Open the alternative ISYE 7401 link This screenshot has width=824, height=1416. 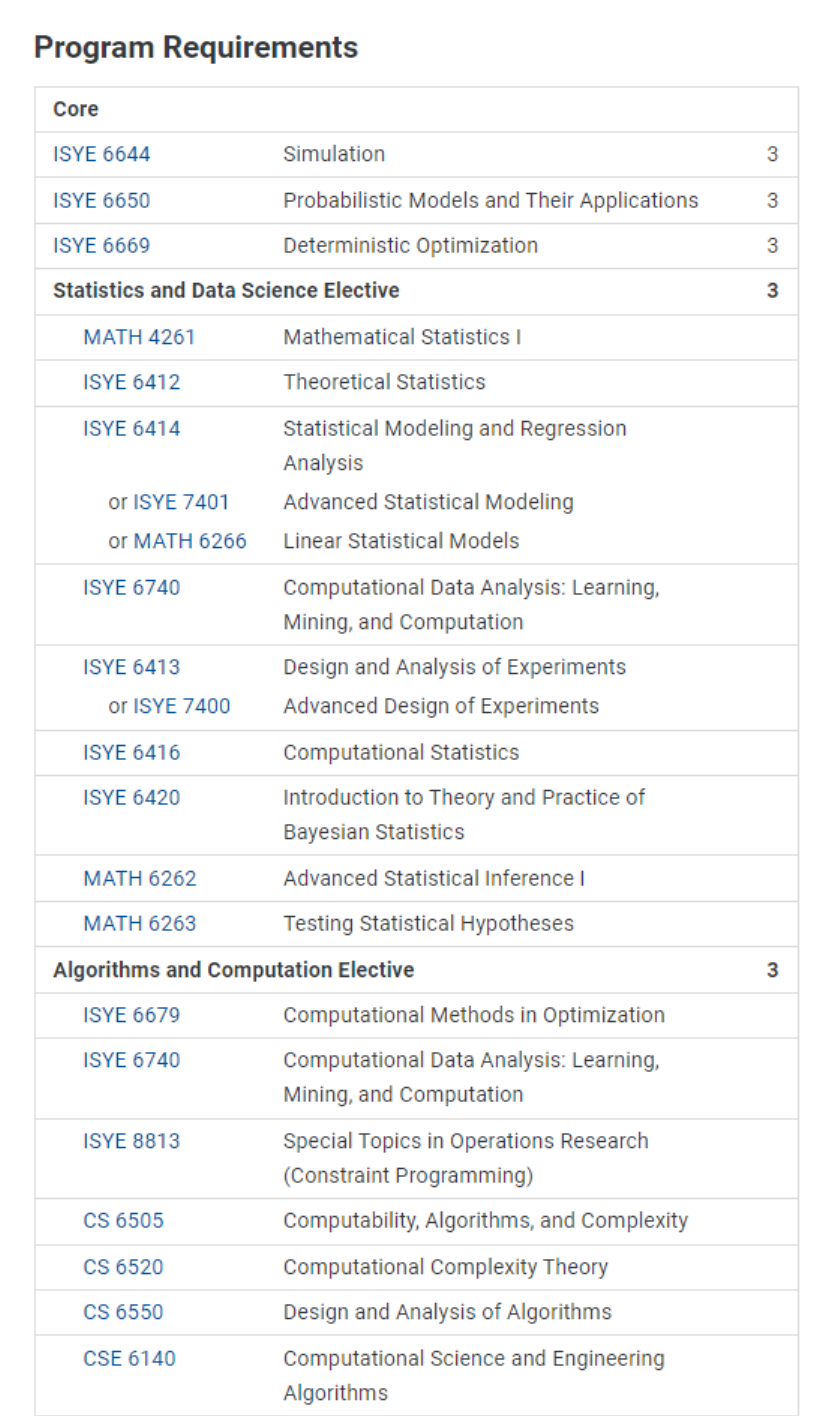click(x=181, y=501)
